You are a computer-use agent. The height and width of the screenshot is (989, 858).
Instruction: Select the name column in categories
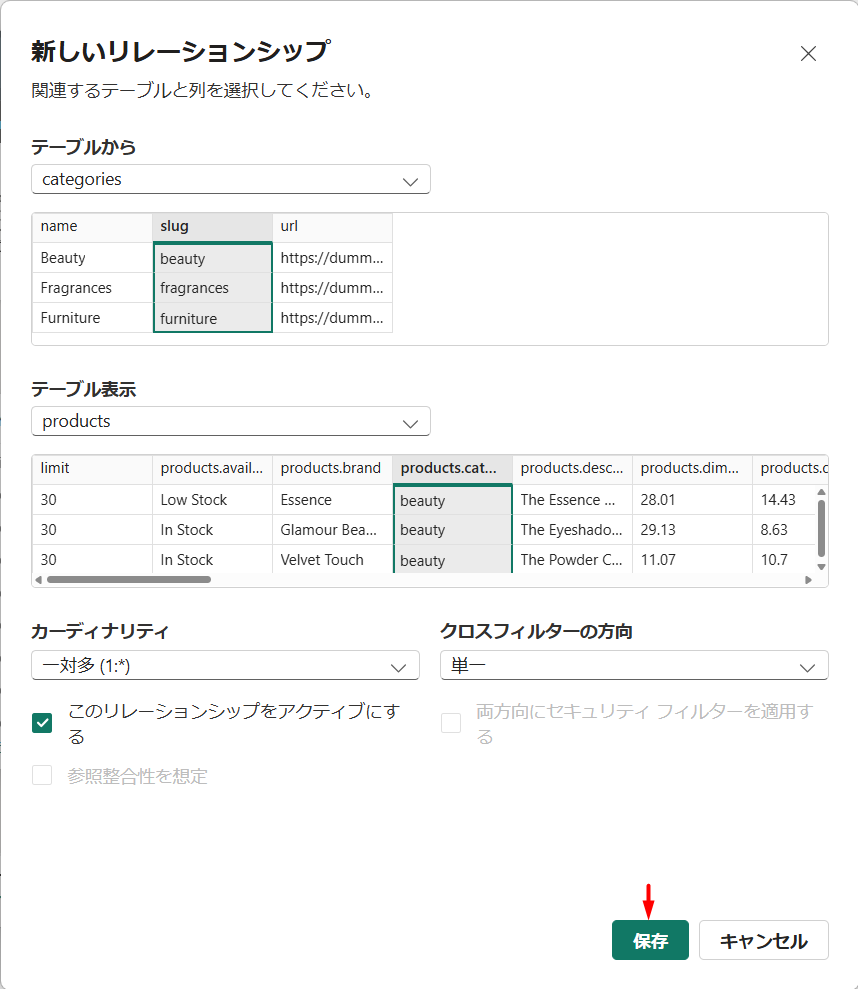coord(92,227)
